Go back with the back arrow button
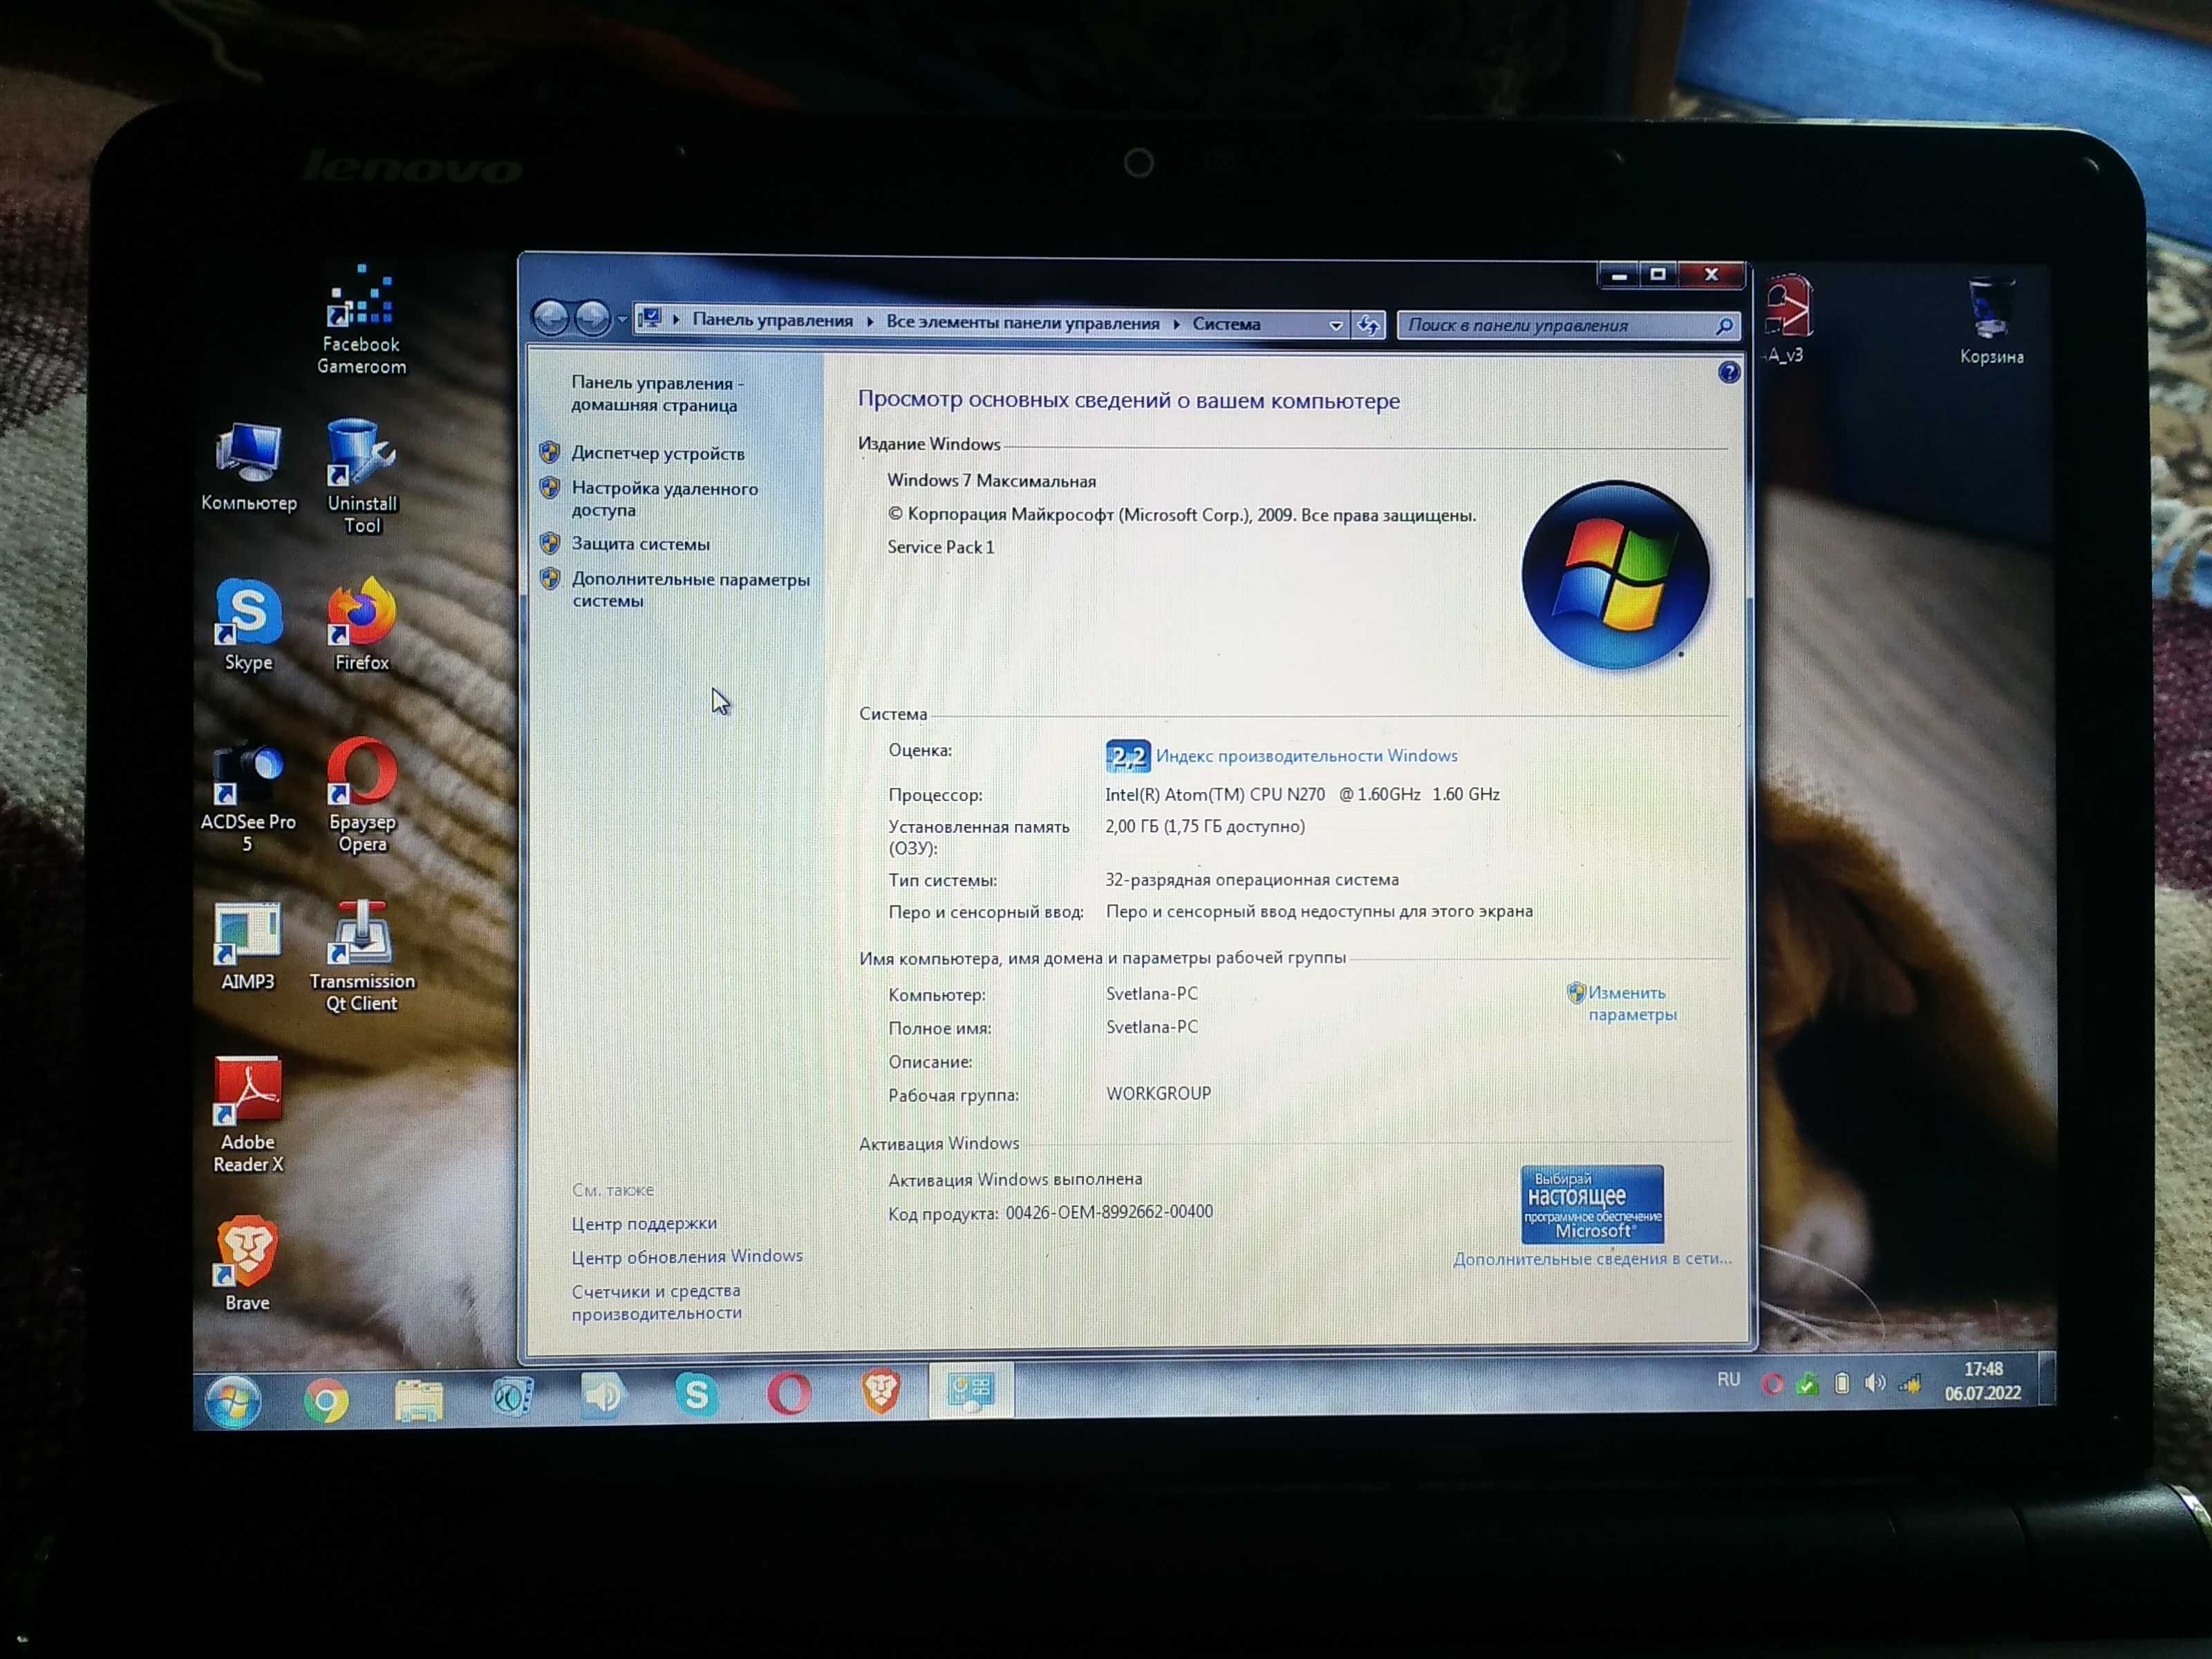Image resolution: width=2212 pixels, height=1659 pixels. click(x=550, y=318)
